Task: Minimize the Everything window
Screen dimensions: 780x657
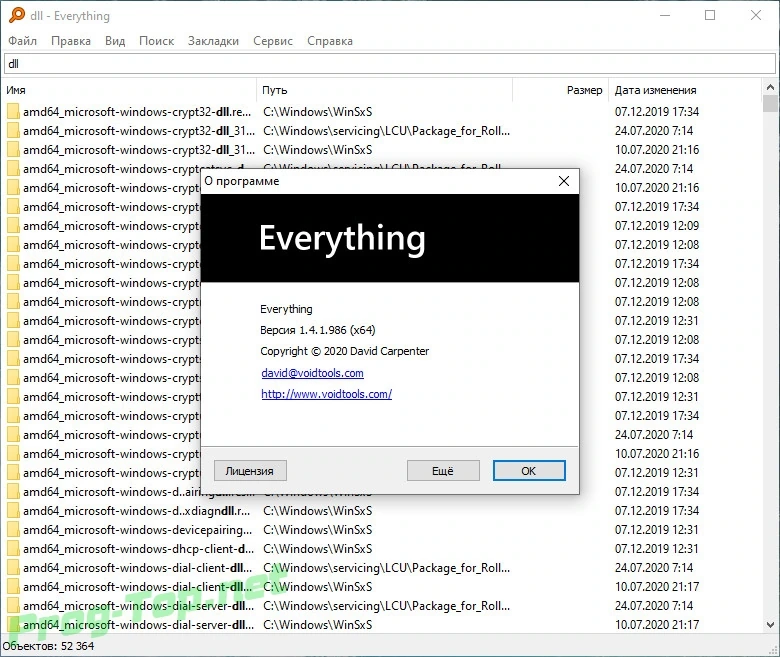Action: point(665,15)
